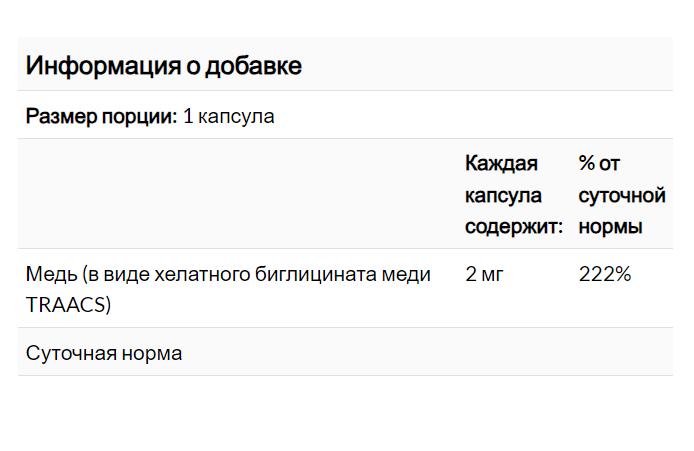Click the 'порции:' word in serving row

coord(139,118)
